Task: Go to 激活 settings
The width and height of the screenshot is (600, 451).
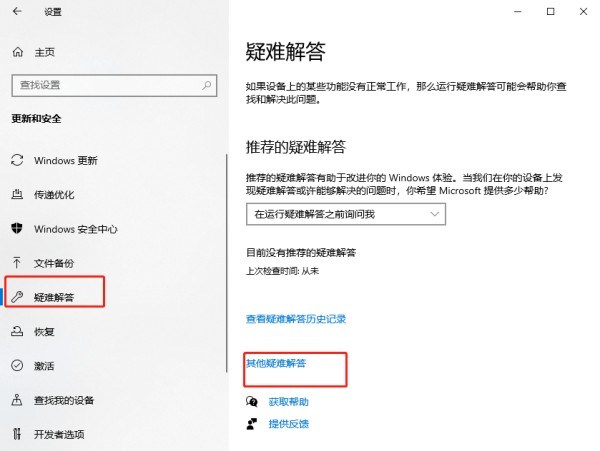Action: pos(44,366)
